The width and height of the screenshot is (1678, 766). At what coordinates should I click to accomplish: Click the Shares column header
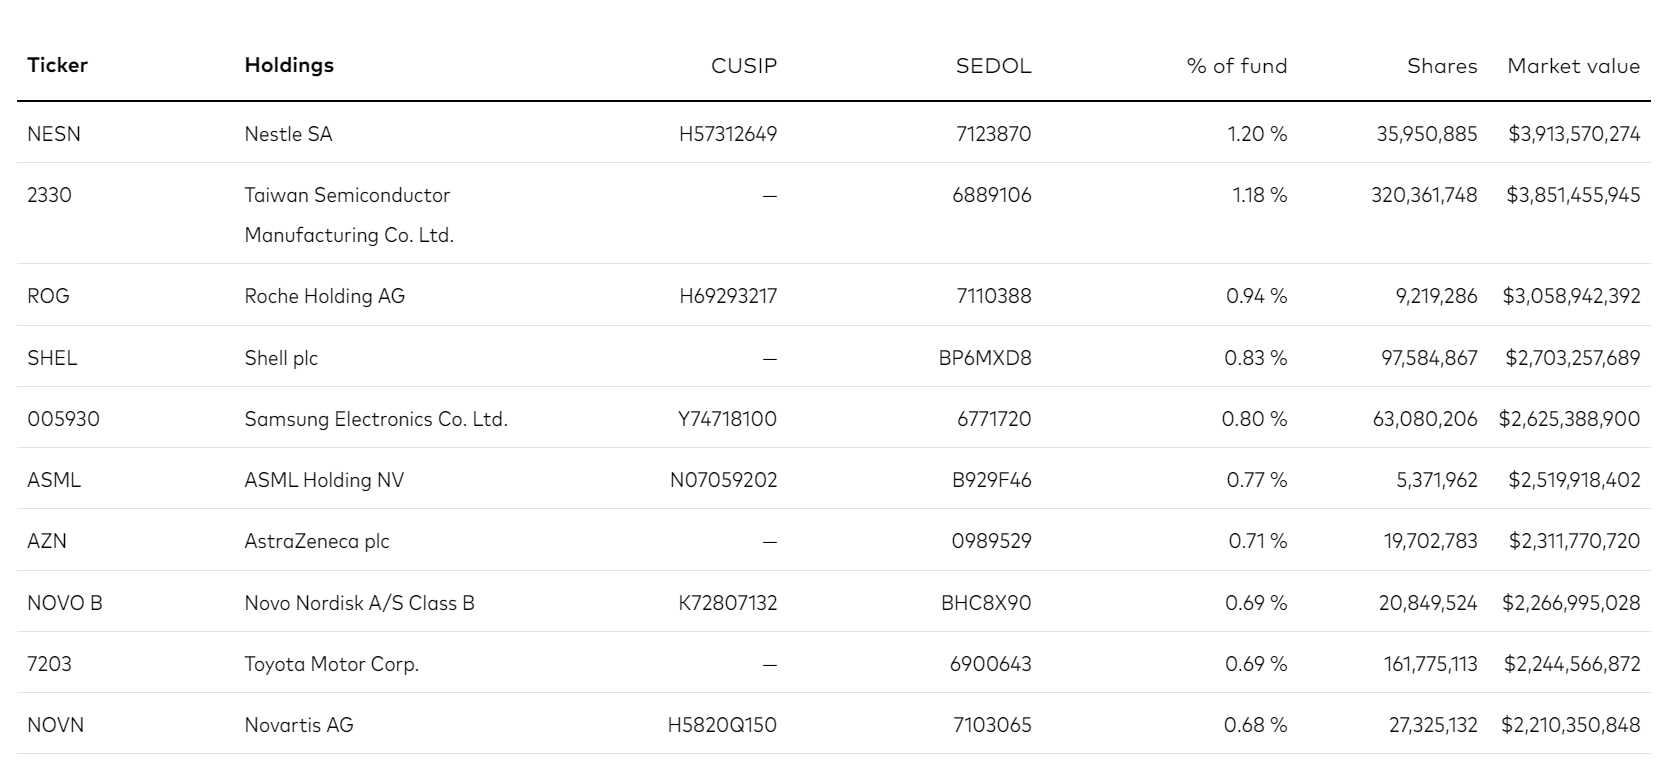(x=1442, y=66)
